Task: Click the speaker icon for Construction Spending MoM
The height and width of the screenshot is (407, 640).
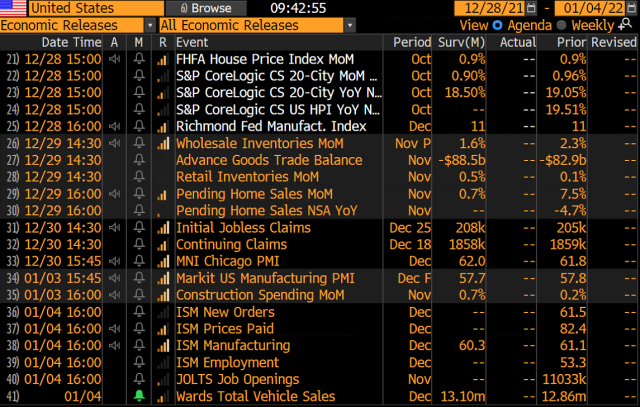Action: pyautogui.click(x=115, y=295)
